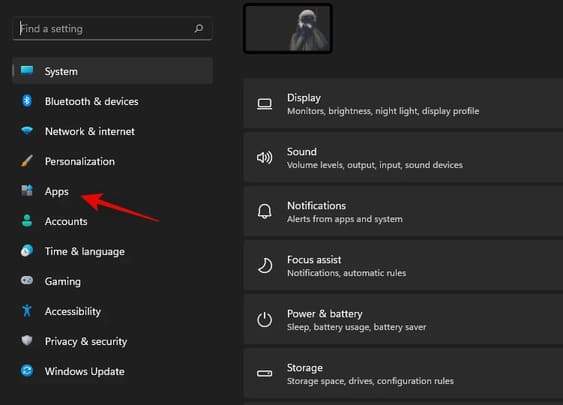Click the Notifications bell icon
The width and height of the screenshot is (563, 405).
click(265, 211)
